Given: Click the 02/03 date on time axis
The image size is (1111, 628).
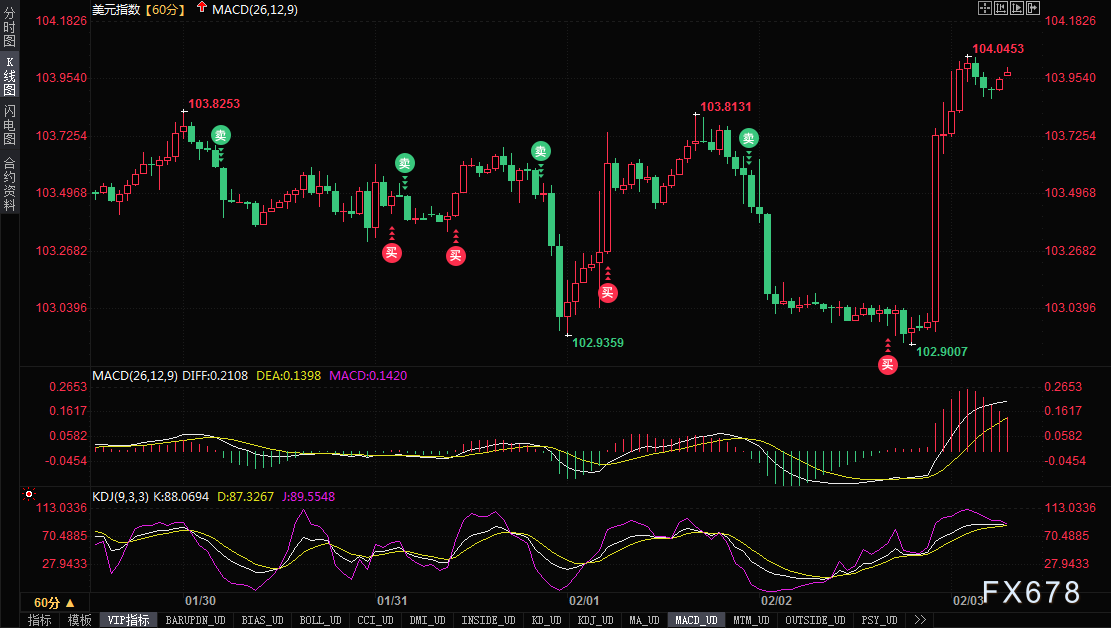Looking at the screenshot, I should click(968, 601).
